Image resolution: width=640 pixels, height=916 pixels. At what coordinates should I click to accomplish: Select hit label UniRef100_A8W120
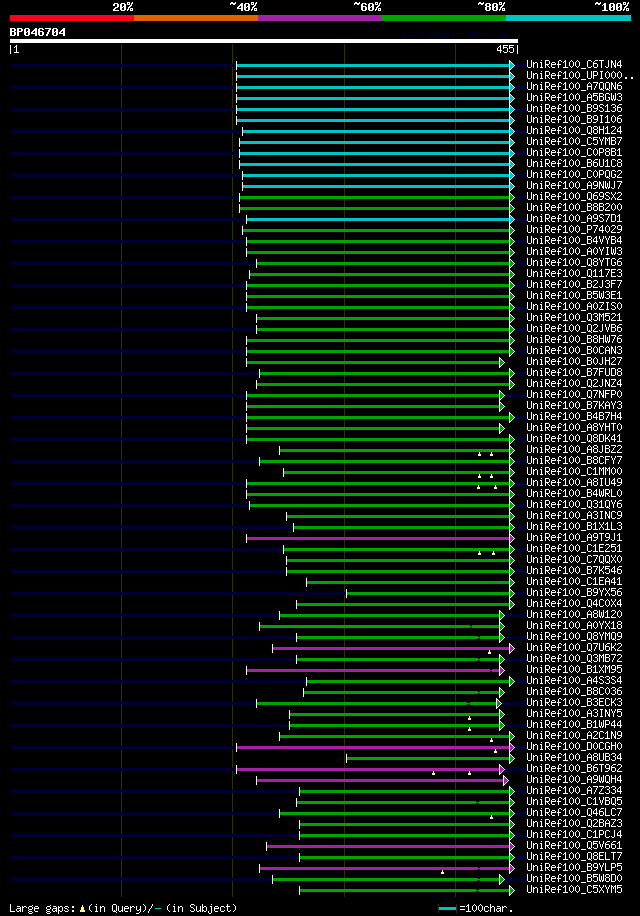tap(574, 615)
